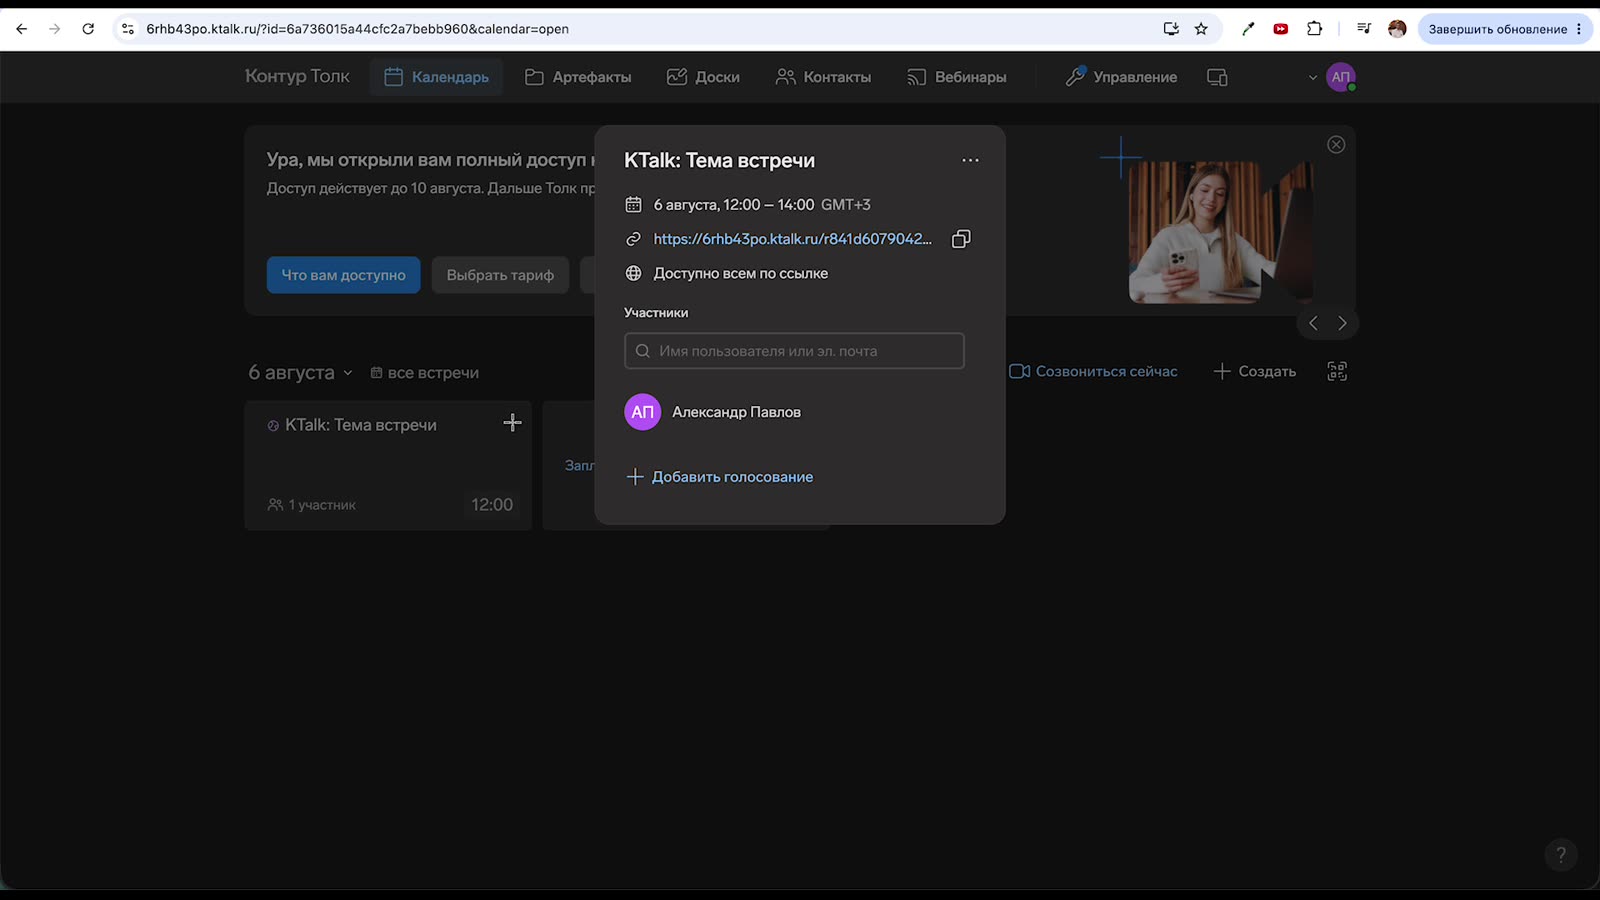Click the chain link icon before the meeting URL
1600x900 pixels.
point(633,239)
